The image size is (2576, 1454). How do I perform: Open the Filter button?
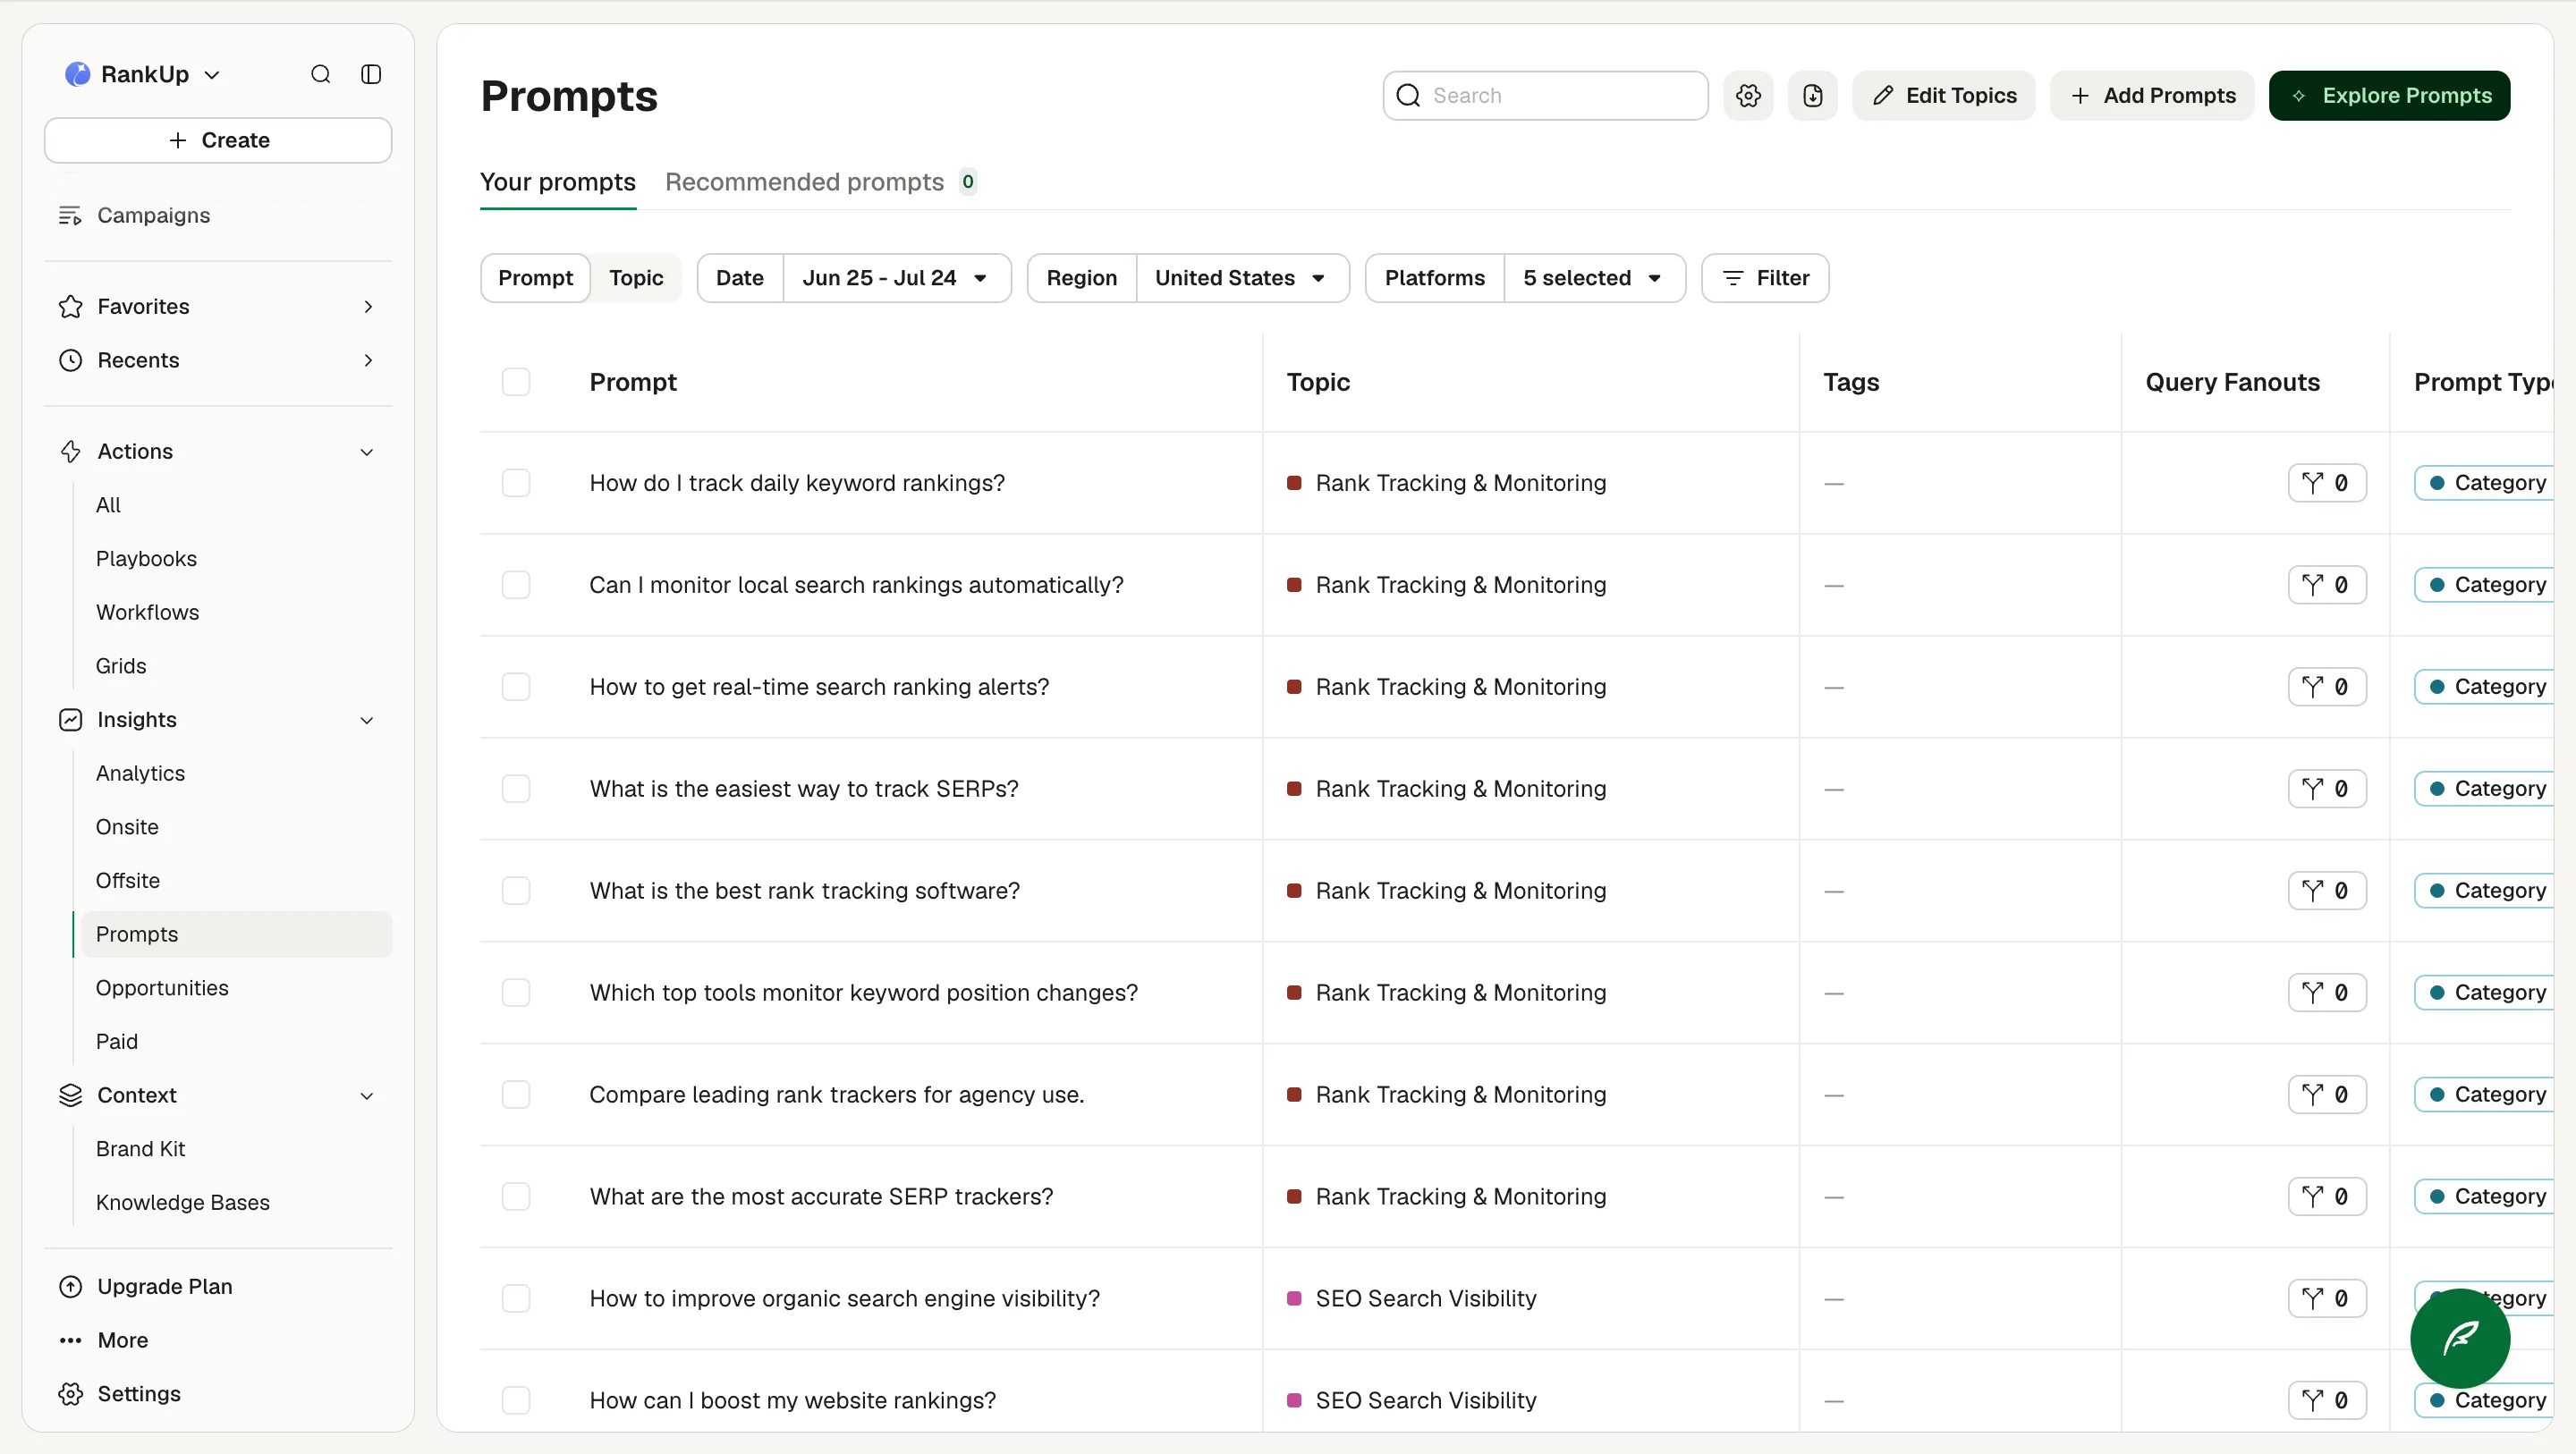pyautogui.click(x=1765, y=278)
